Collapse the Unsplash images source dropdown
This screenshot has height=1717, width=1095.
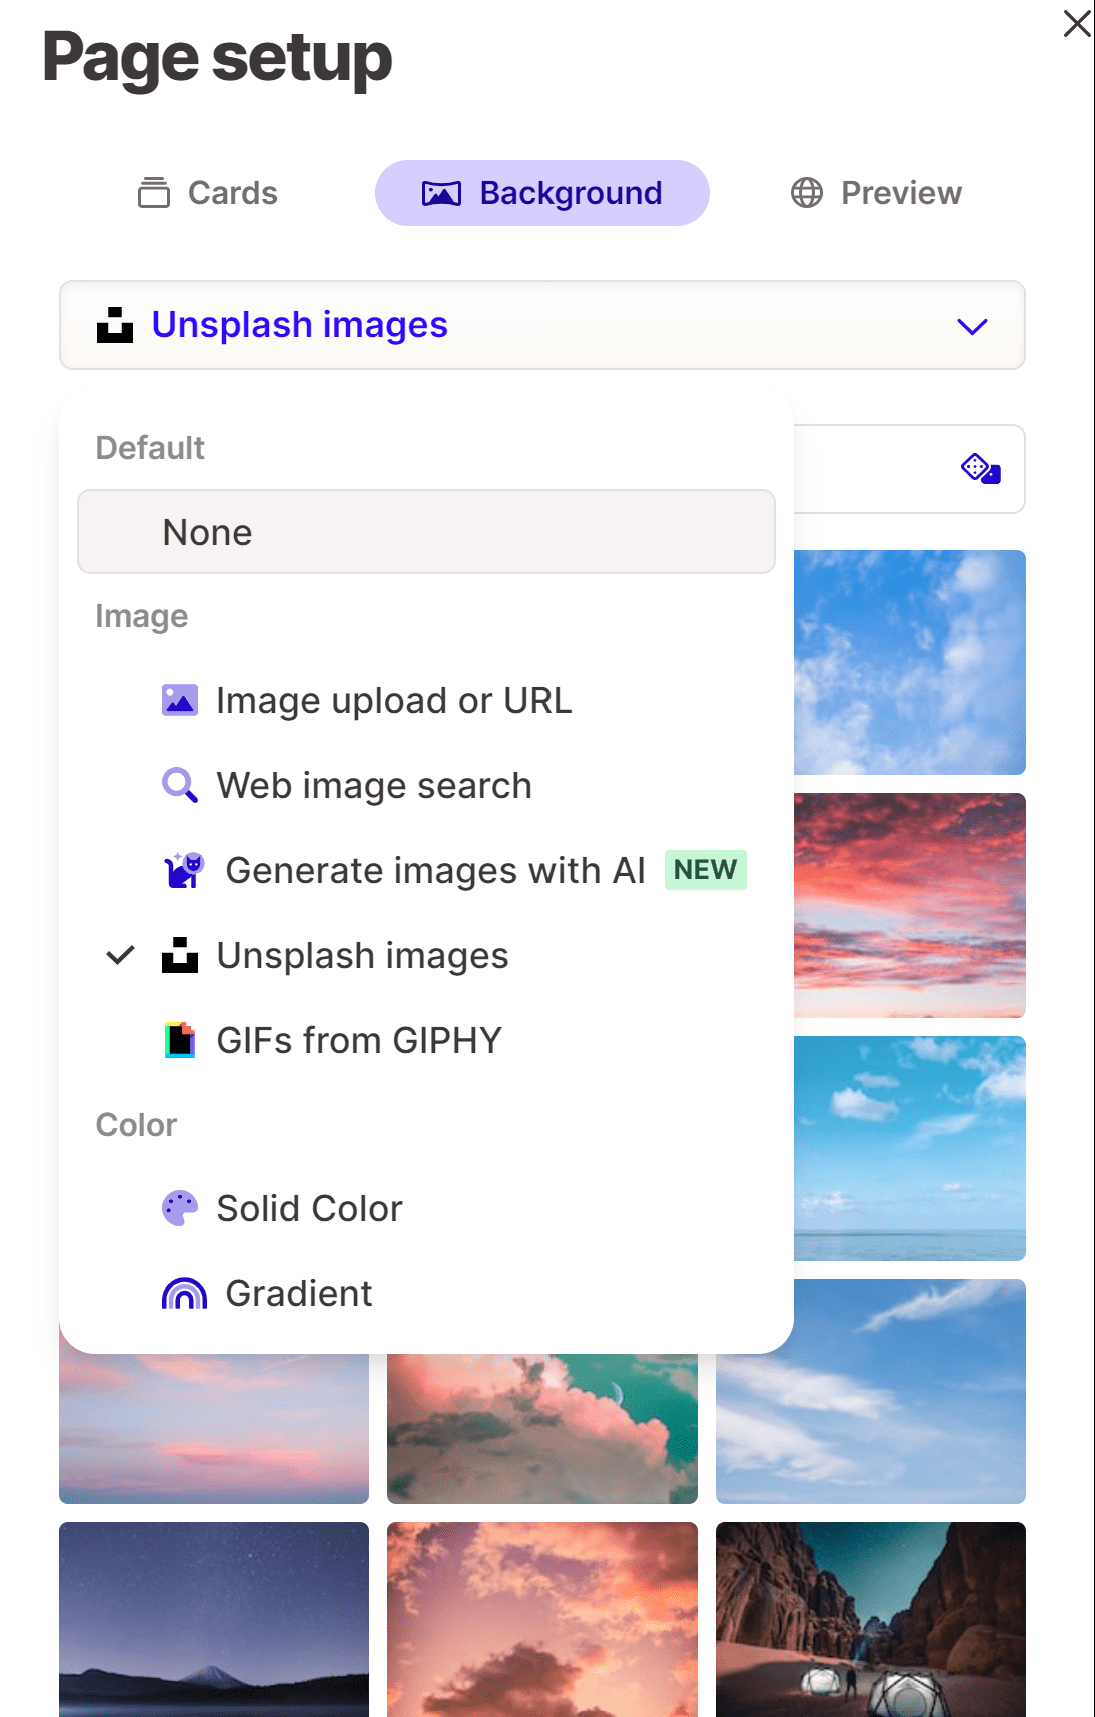(x=542, y=325)
